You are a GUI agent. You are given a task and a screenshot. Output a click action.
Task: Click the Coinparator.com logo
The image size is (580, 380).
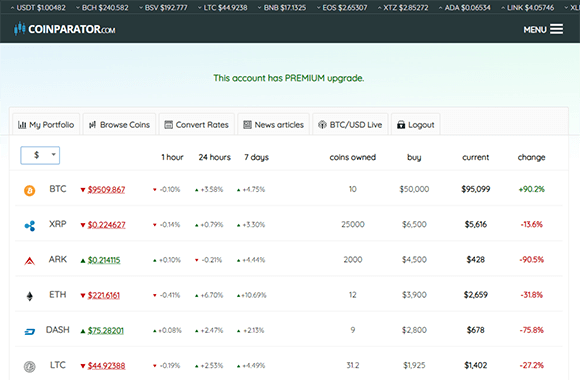(x=64, y=29)
